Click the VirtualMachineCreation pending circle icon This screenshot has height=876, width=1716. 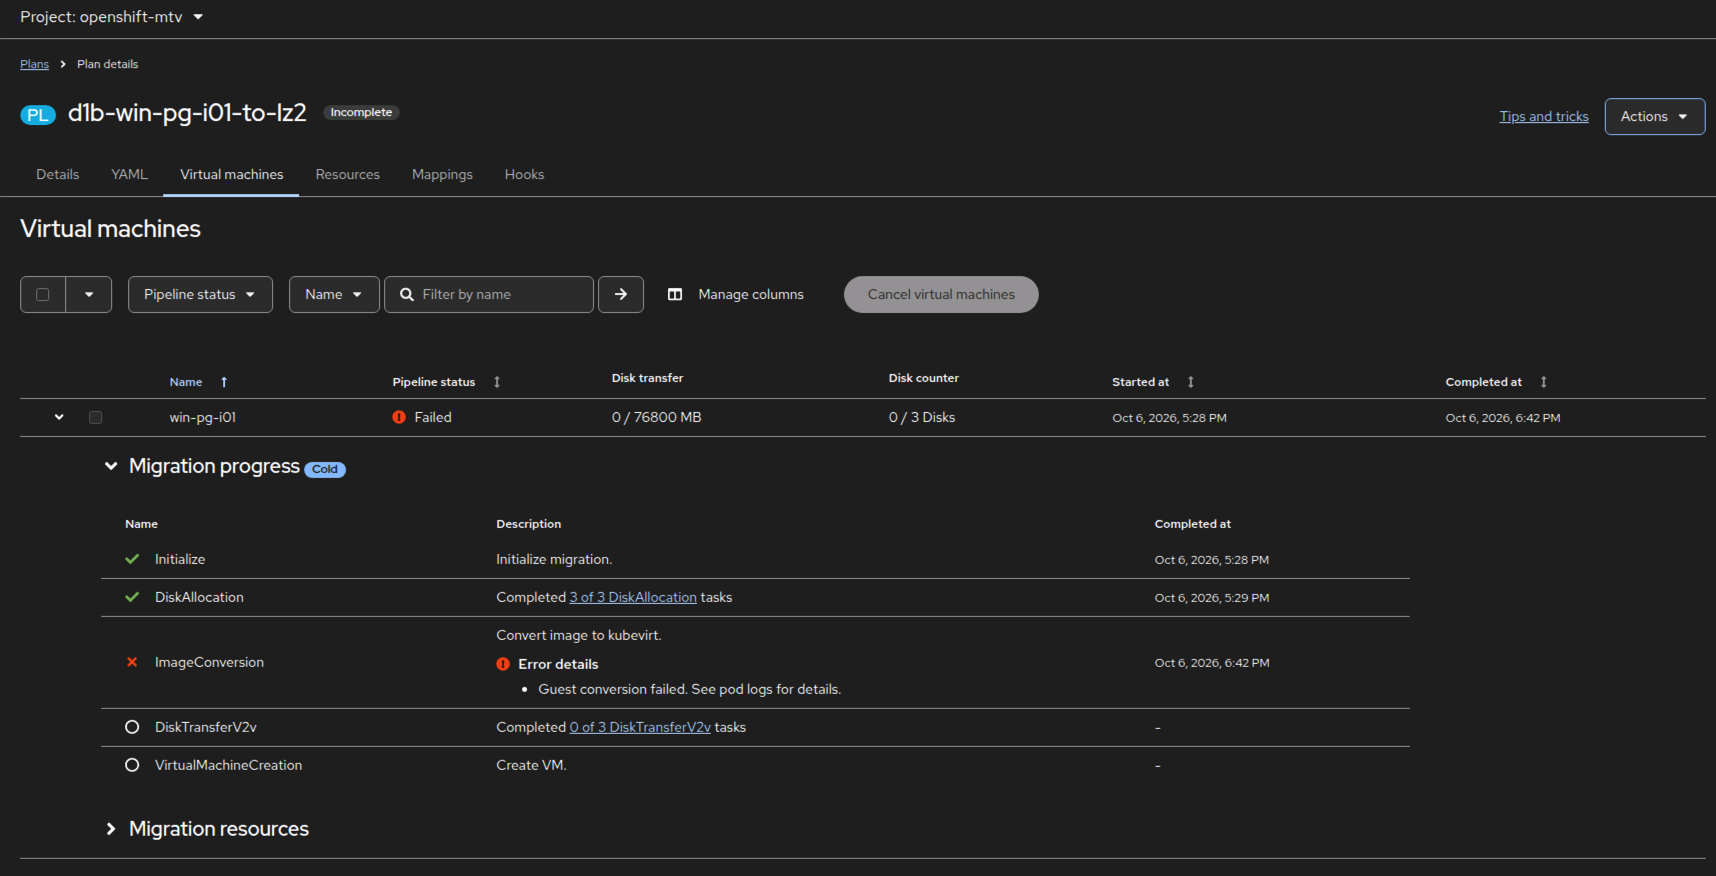(132, 765)
